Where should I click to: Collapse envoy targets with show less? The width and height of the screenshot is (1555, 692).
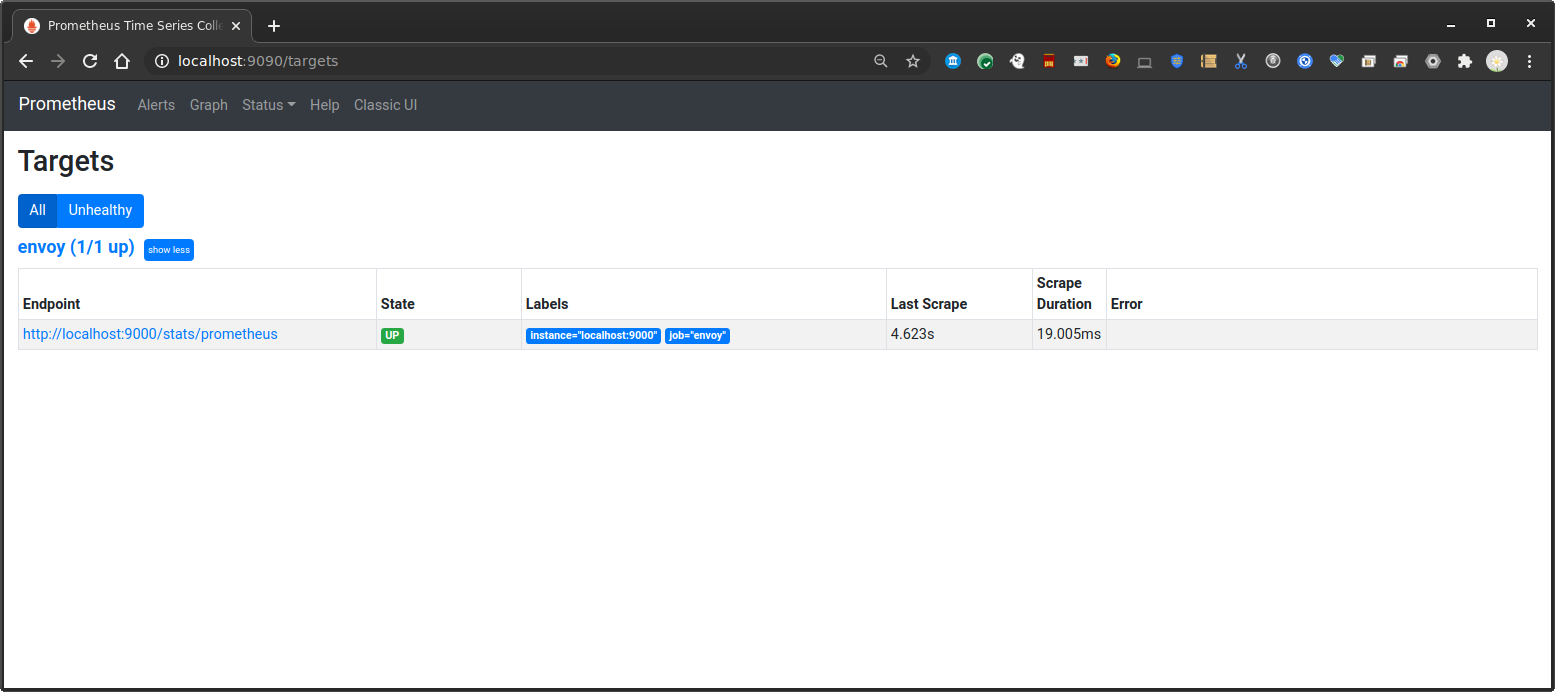point(169,250)
